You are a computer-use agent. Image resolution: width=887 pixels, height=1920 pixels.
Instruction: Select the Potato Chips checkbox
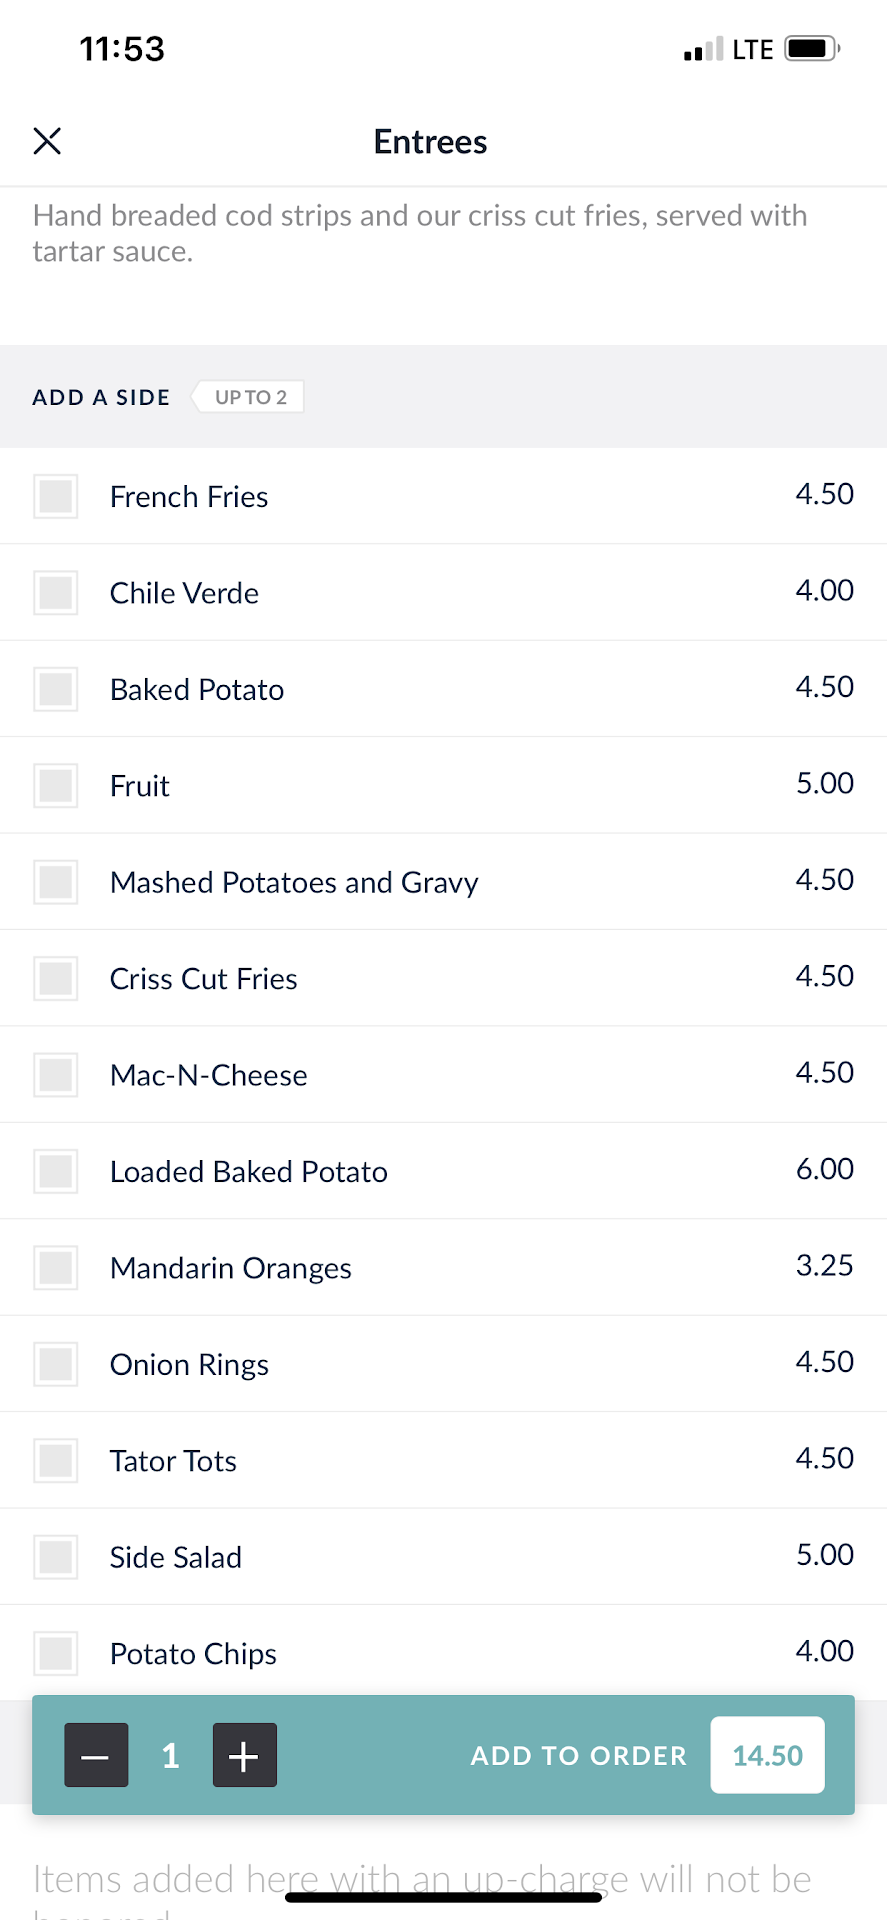pos(56,1653)
